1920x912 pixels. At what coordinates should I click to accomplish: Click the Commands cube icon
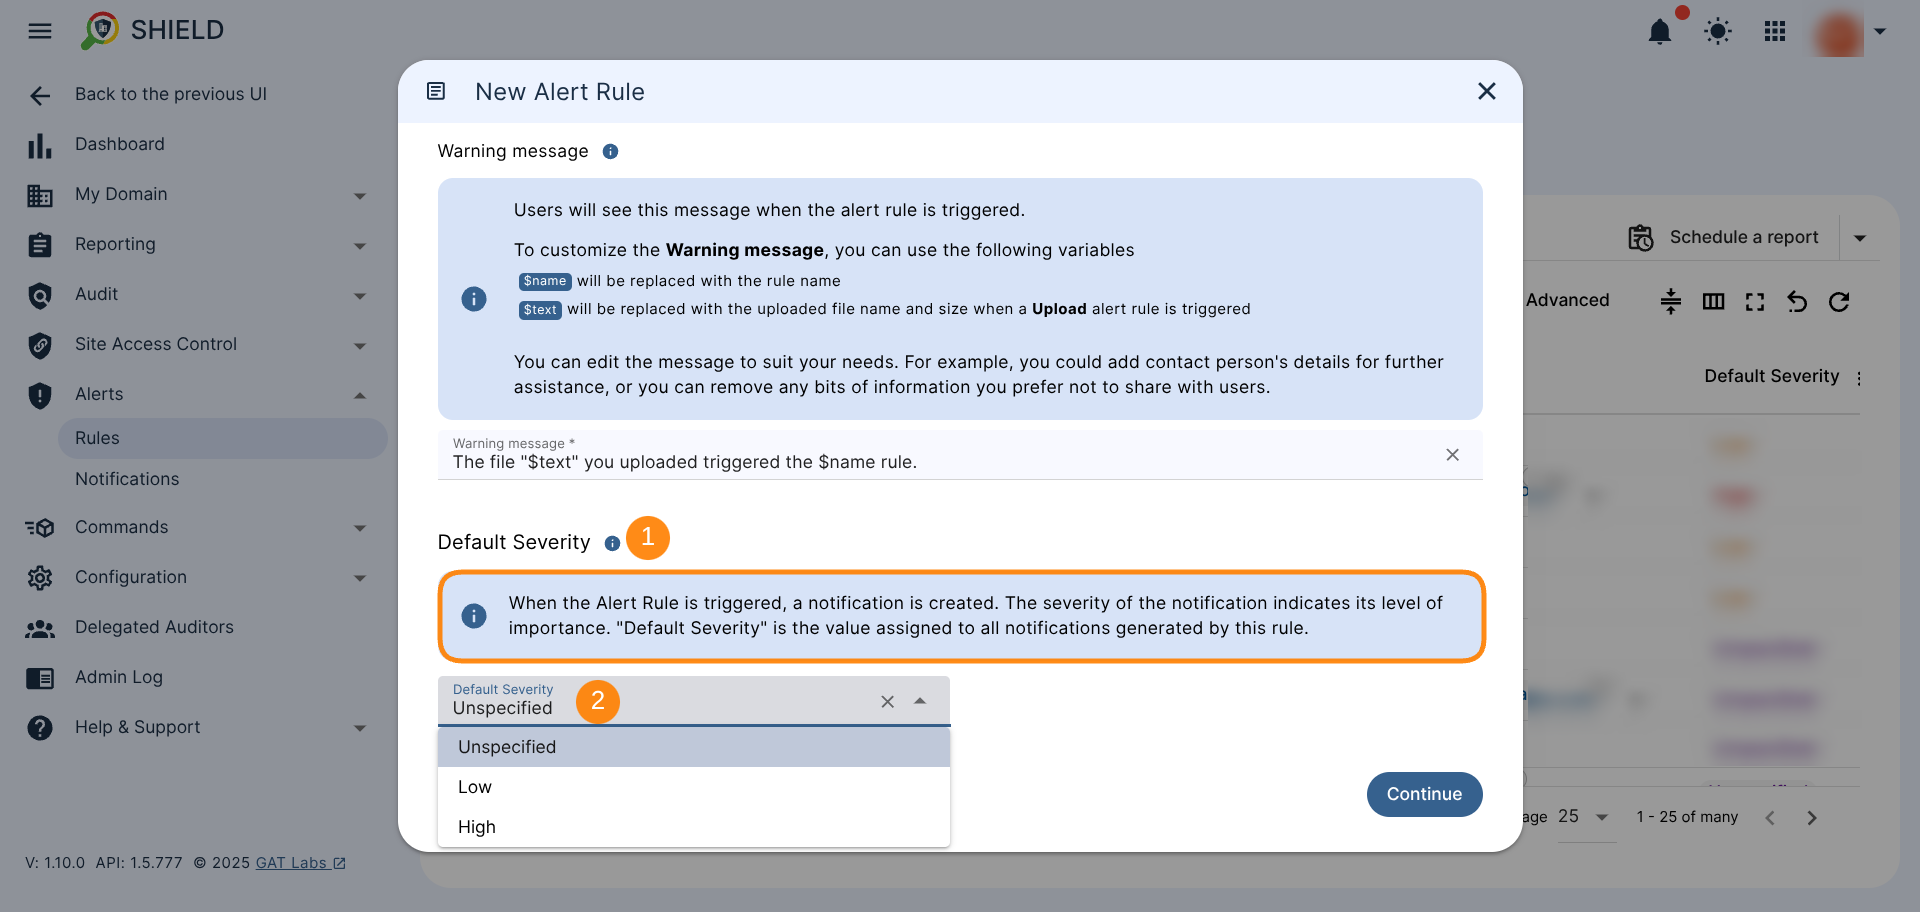tap(40, 528)
